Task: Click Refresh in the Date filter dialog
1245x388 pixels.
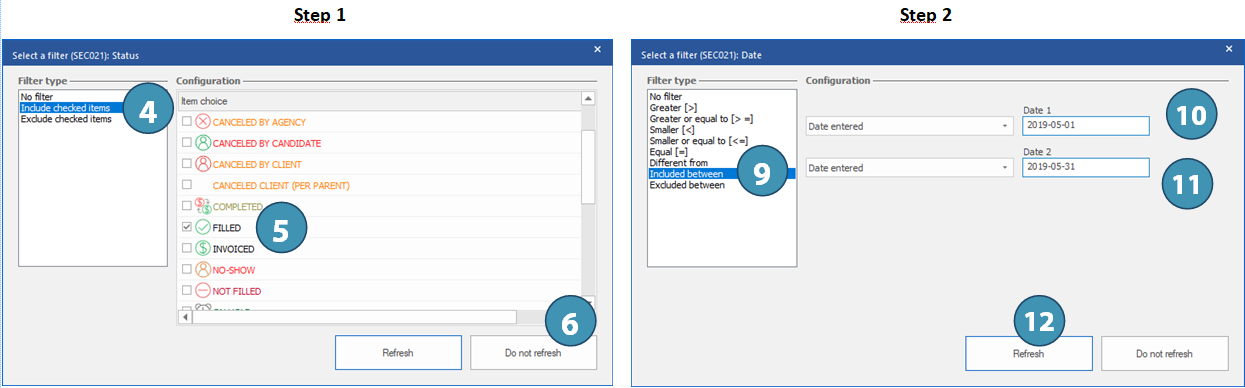Action: click(1028, 354)
